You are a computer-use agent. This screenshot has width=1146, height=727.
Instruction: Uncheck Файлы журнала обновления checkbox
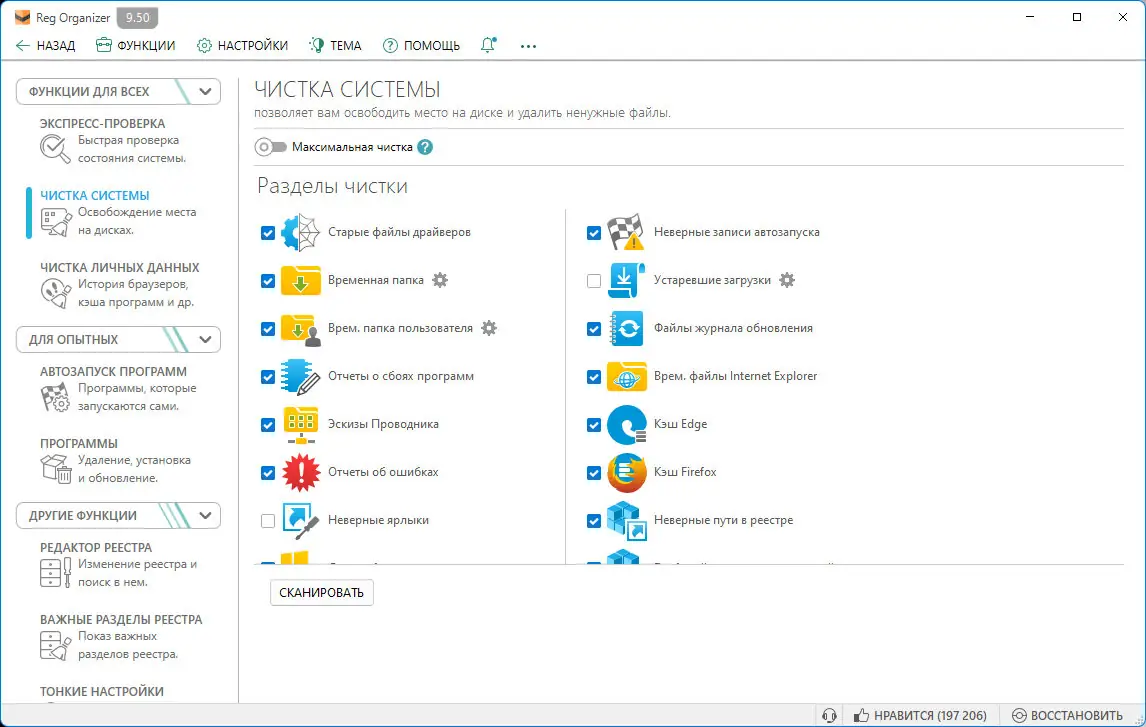point(593,330)
